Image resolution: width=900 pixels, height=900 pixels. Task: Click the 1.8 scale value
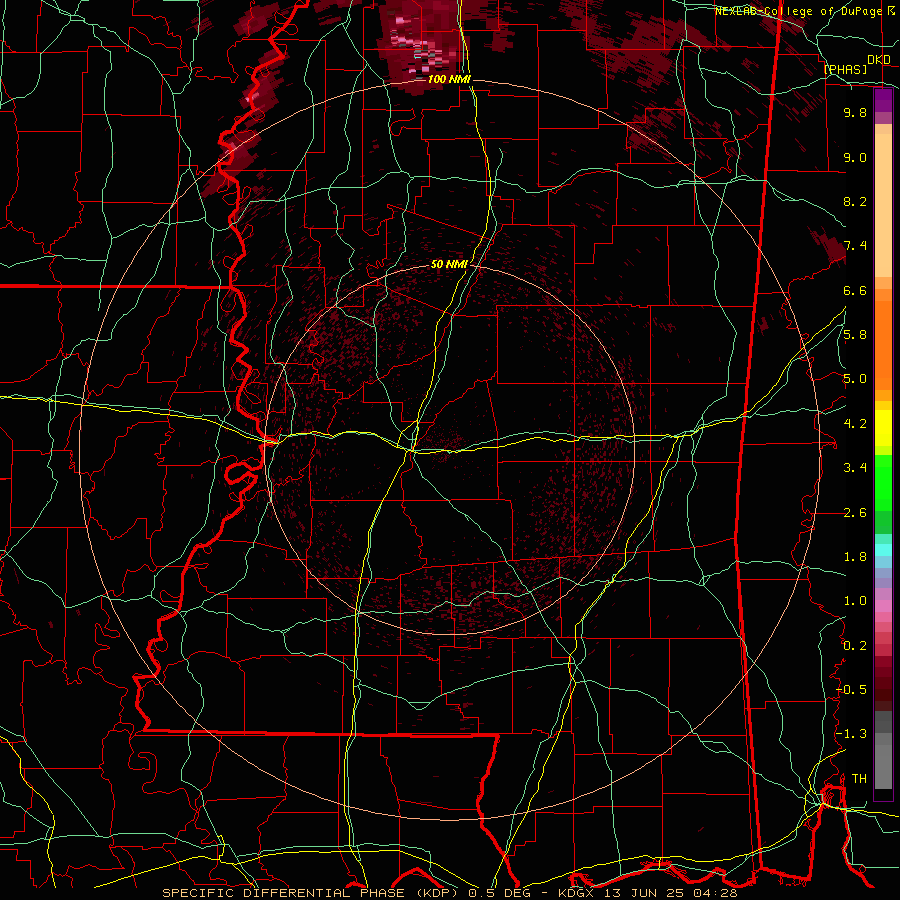pos(855,557)
